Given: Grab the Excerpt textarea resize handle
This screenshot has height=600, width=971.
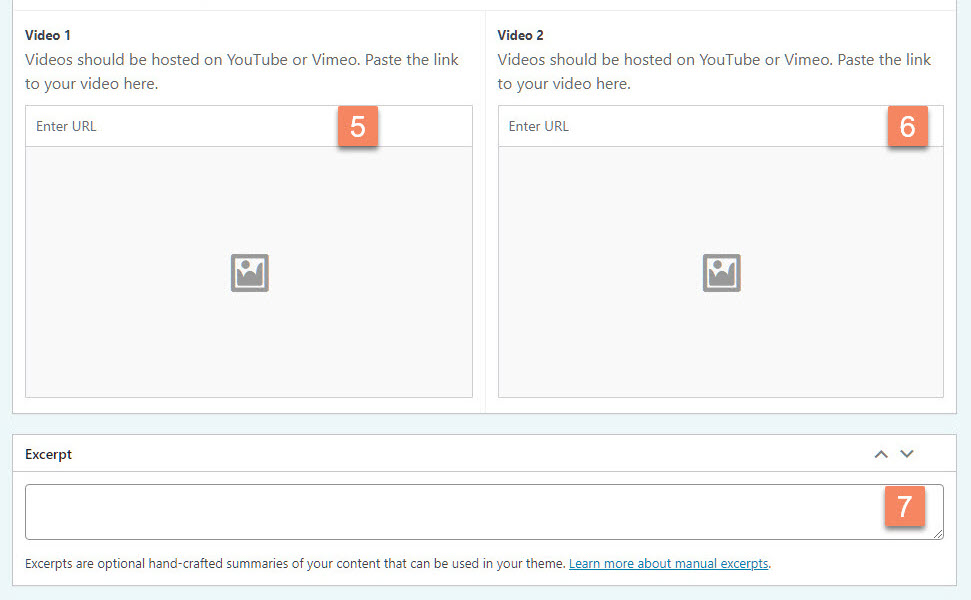Looking at the screenshot, I should 939,535.
